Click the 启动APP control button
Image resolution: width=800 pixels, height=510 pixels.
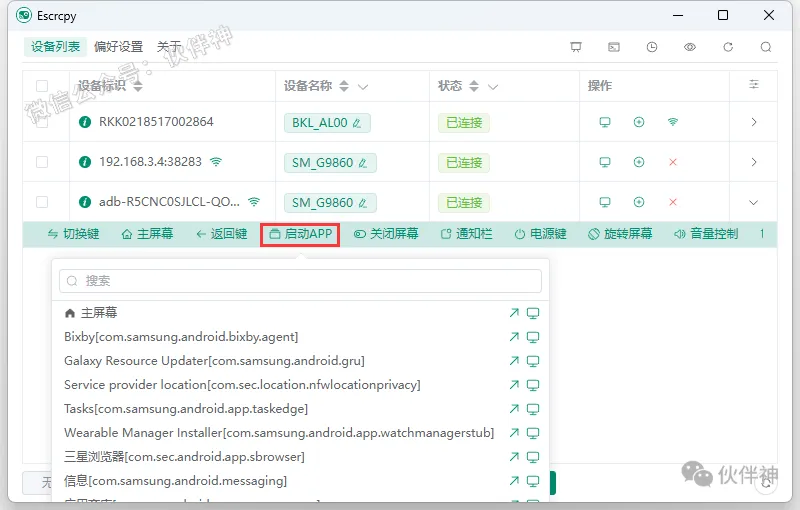pos(301,234)
